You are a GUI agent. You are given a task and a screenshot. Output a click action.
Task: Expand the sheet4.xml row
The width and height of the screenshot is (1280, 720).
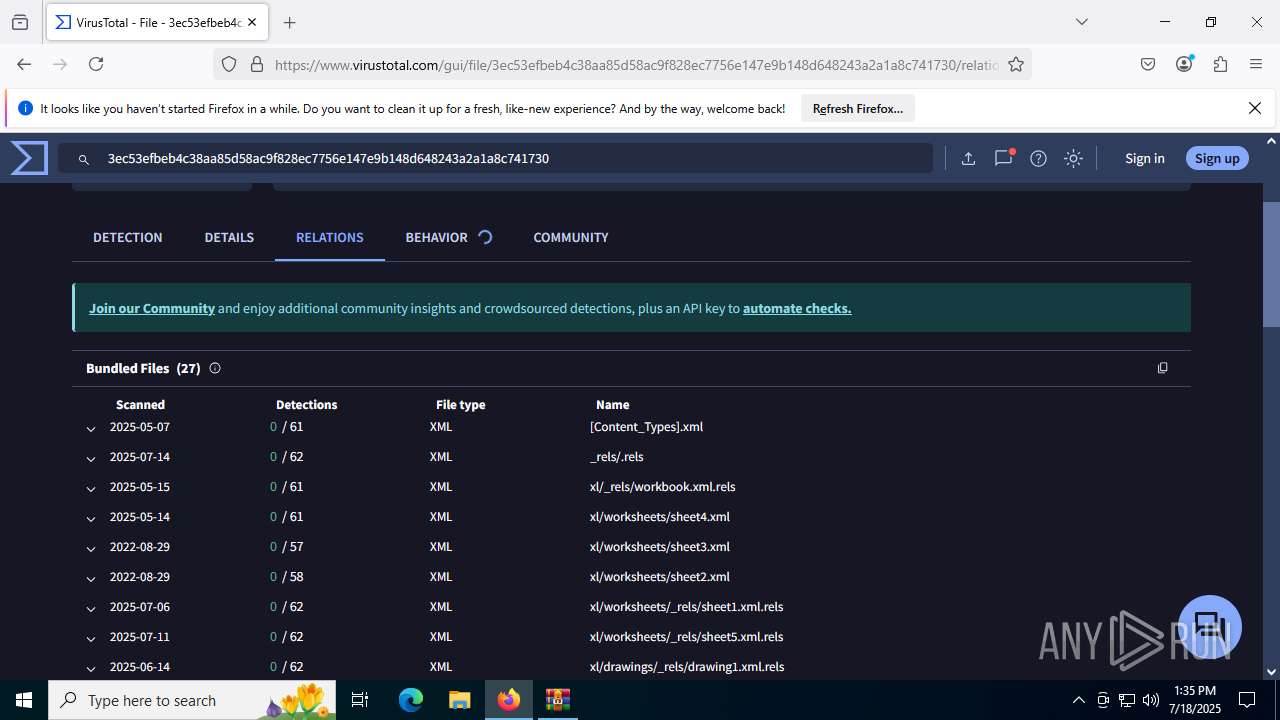(x=91, y=518)
